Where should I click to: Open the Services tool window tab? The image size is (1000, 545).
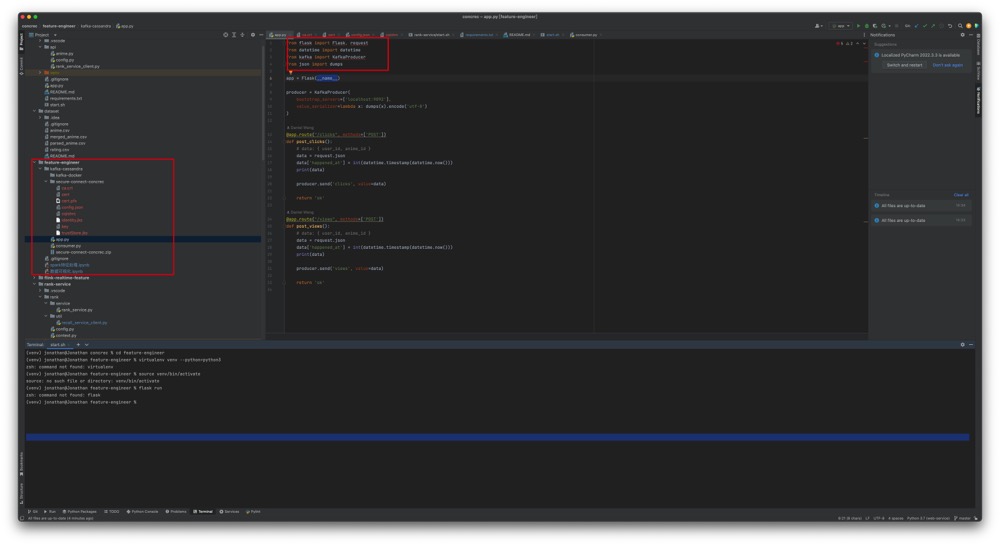pyautogui.click(x=230, y=511)
